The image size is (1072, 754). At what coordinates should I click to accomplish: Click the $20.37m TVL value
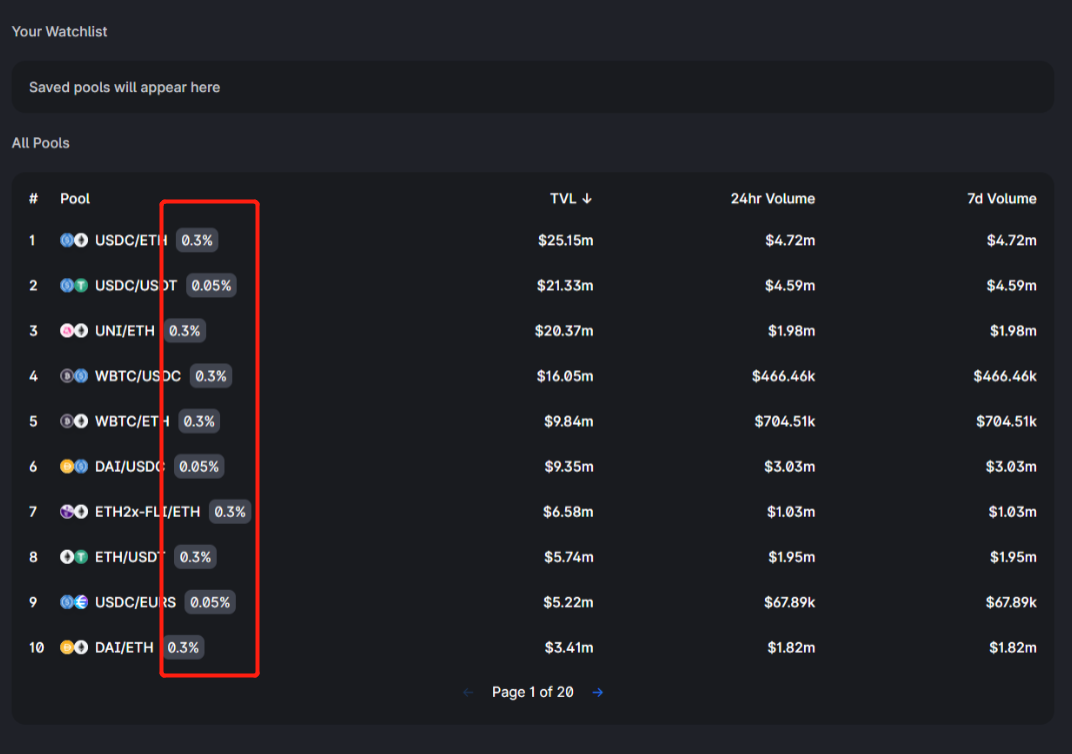coord(564,331)
